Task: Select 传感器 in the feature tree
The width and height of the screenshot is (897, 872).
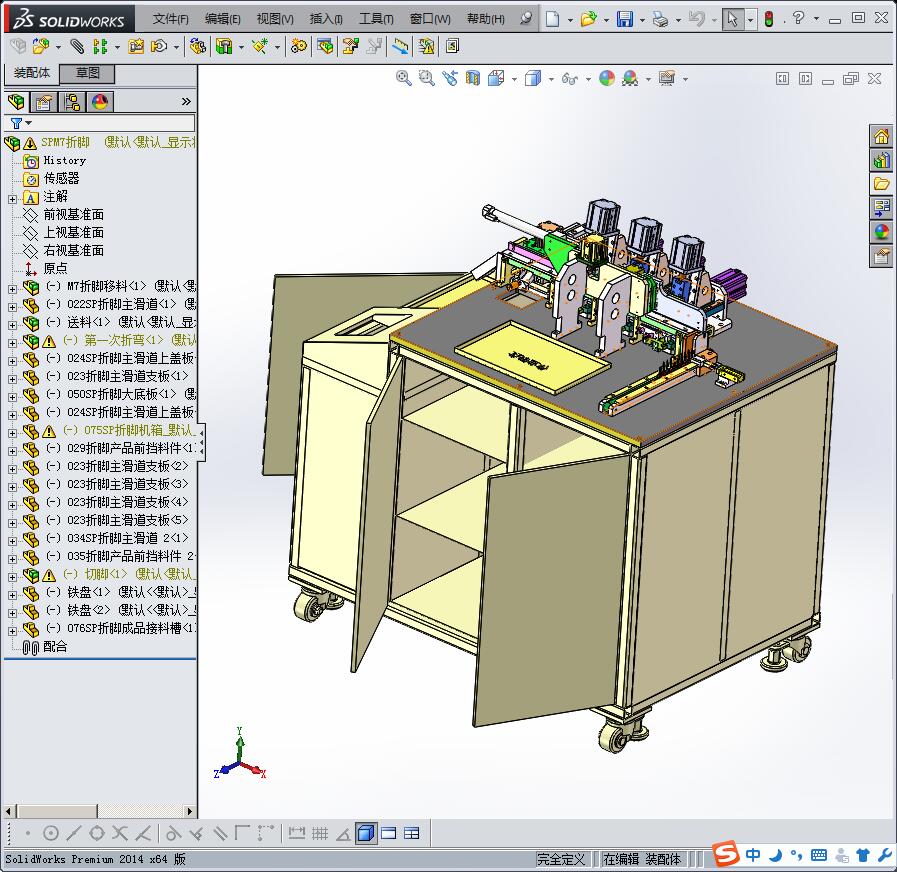Action: point(62,179)
